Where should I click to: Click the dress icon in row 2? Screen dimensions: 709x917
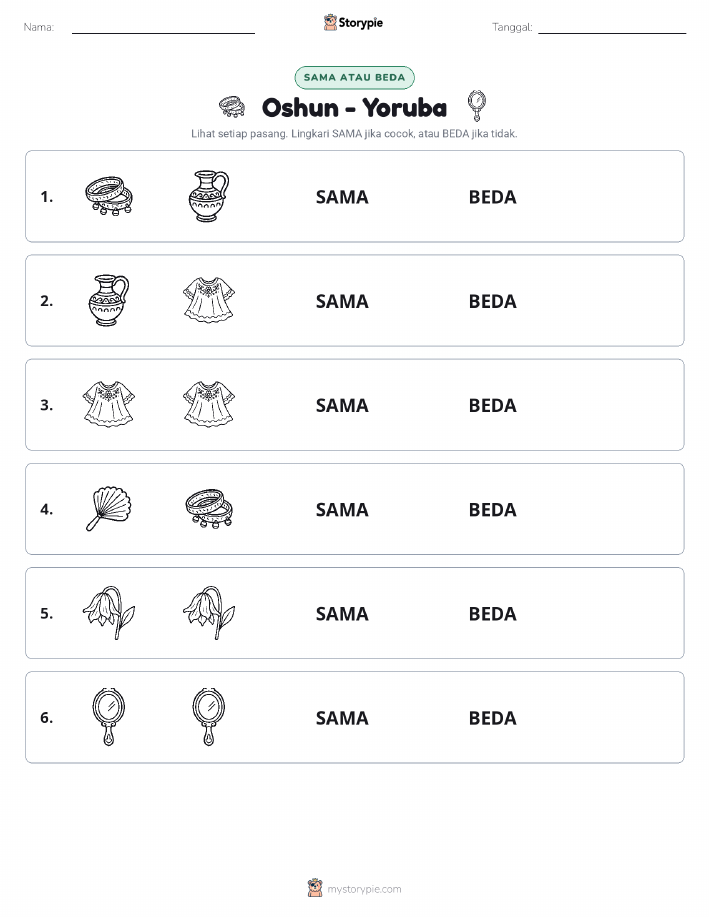tap(209, 300)
